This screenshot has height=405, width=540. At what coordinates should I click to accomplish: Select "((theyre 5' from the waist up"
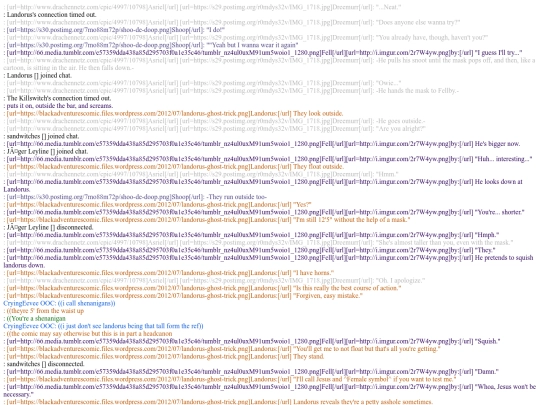click(45, 311)
